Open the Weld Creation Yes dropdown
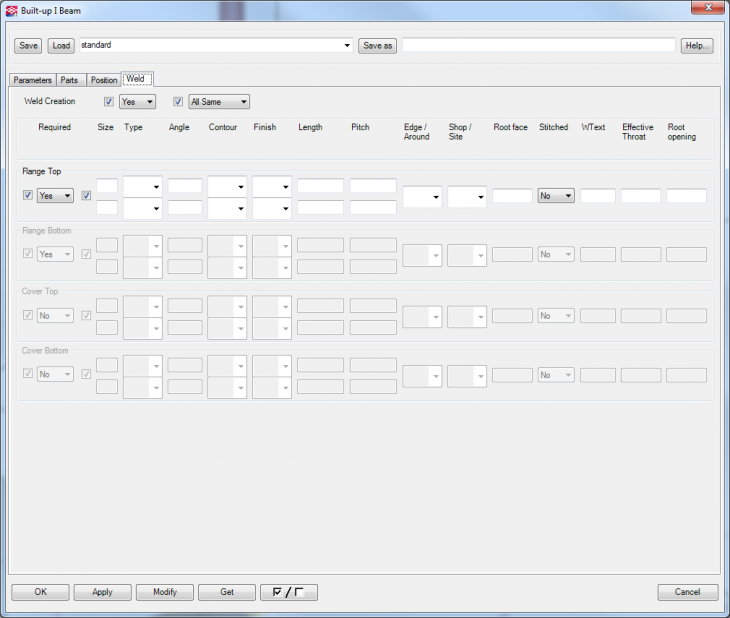 (x=137, y=102)
